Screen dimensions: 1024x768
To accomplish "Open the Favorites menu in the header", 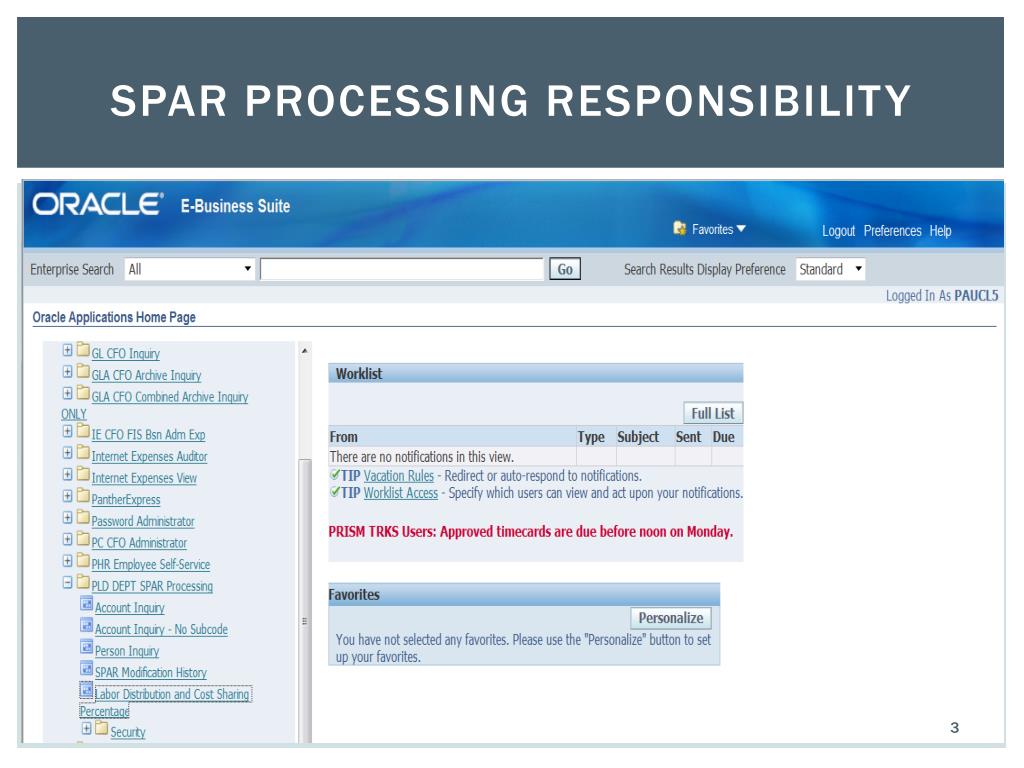I will click(x=718, y=229).
